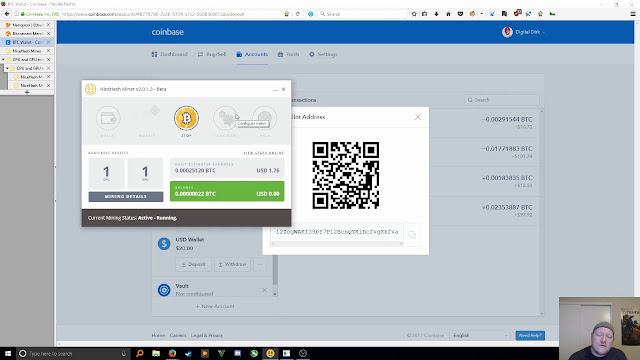
Task: Collapse the first CPU and GPU tab group
Action: 3,60
